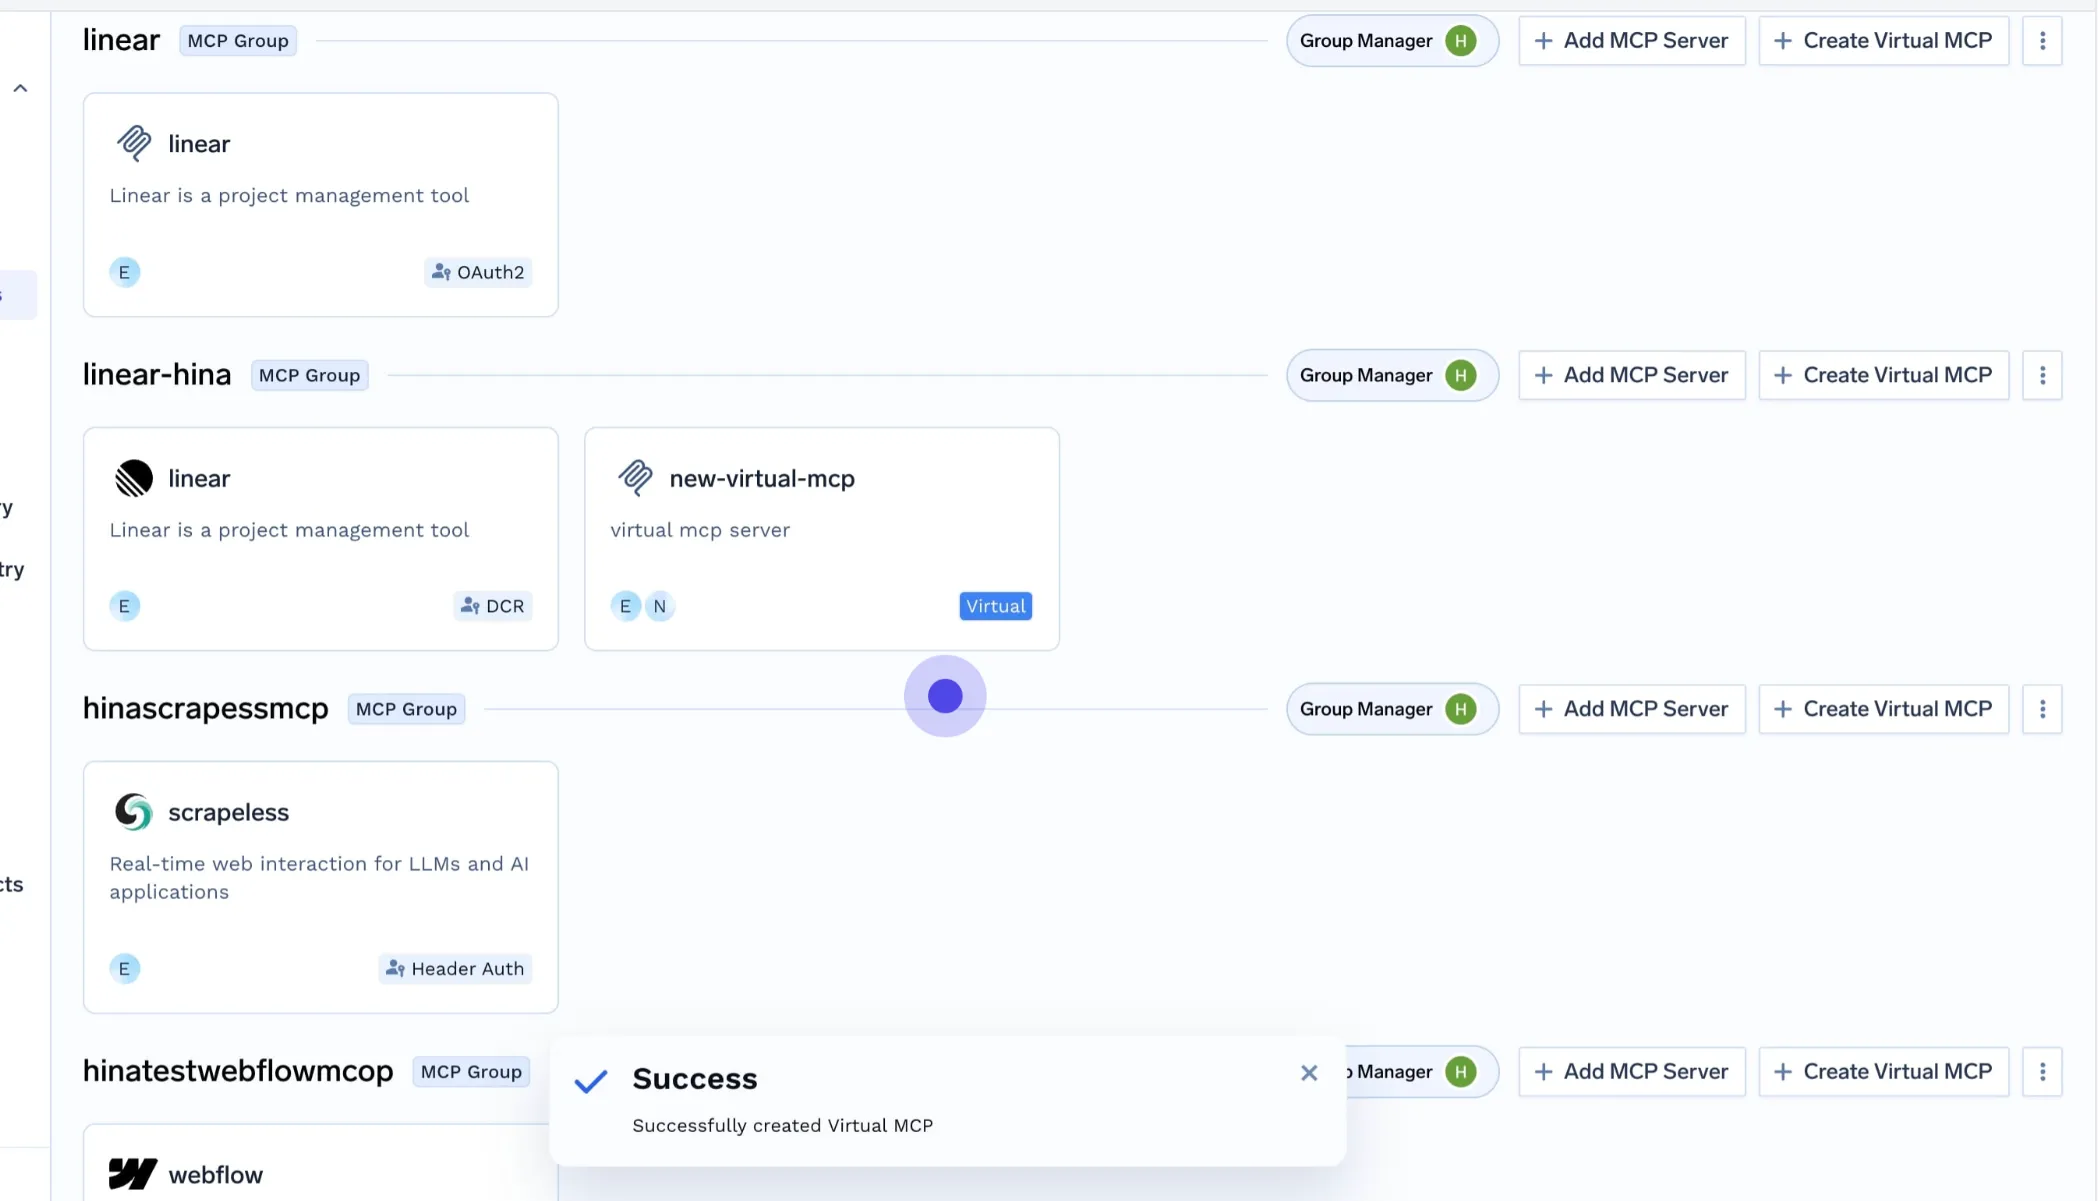This screenshot has height=1201, width=2098.
Task: Collapse the sidebar with the chevron arrow
Action: (20, 88)
